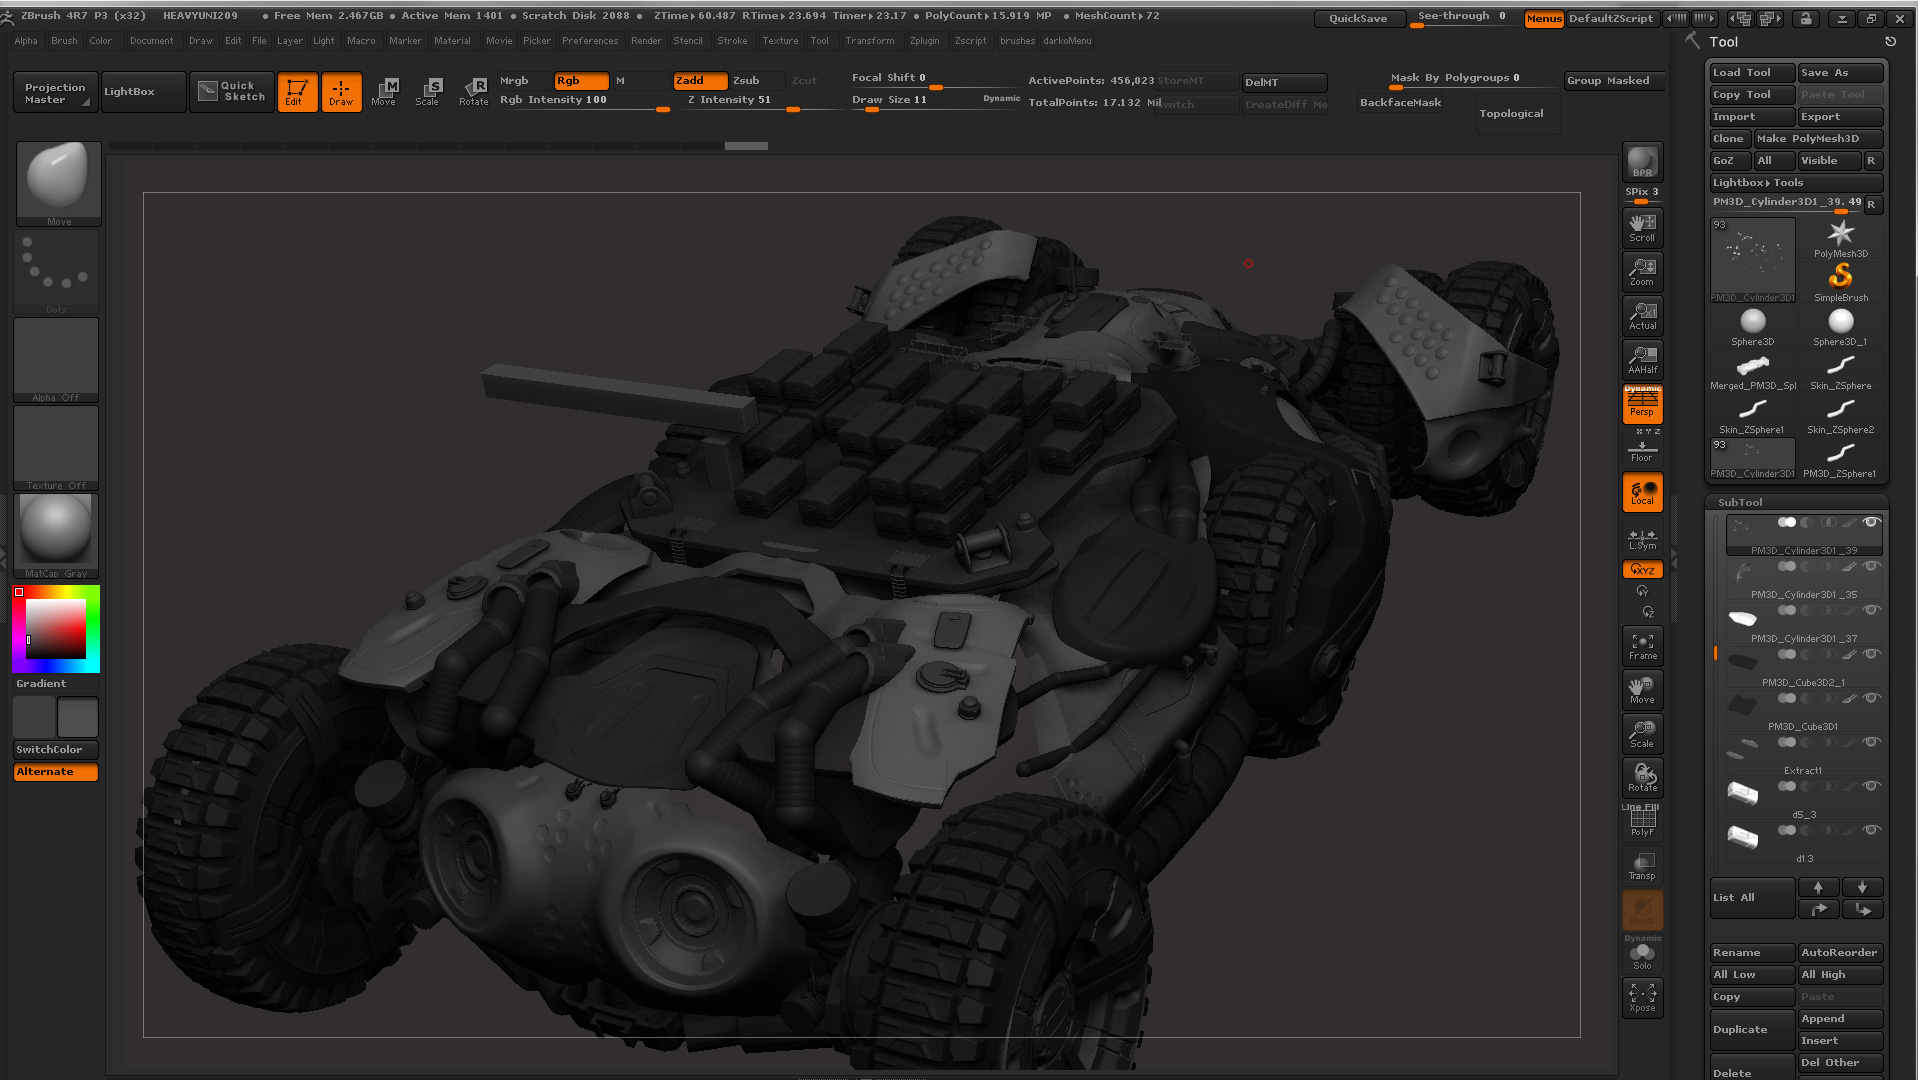Toggle the Floor grid
Image resolution: width=1918 pixels, height=1080 pixels.
click(1642, 450)
